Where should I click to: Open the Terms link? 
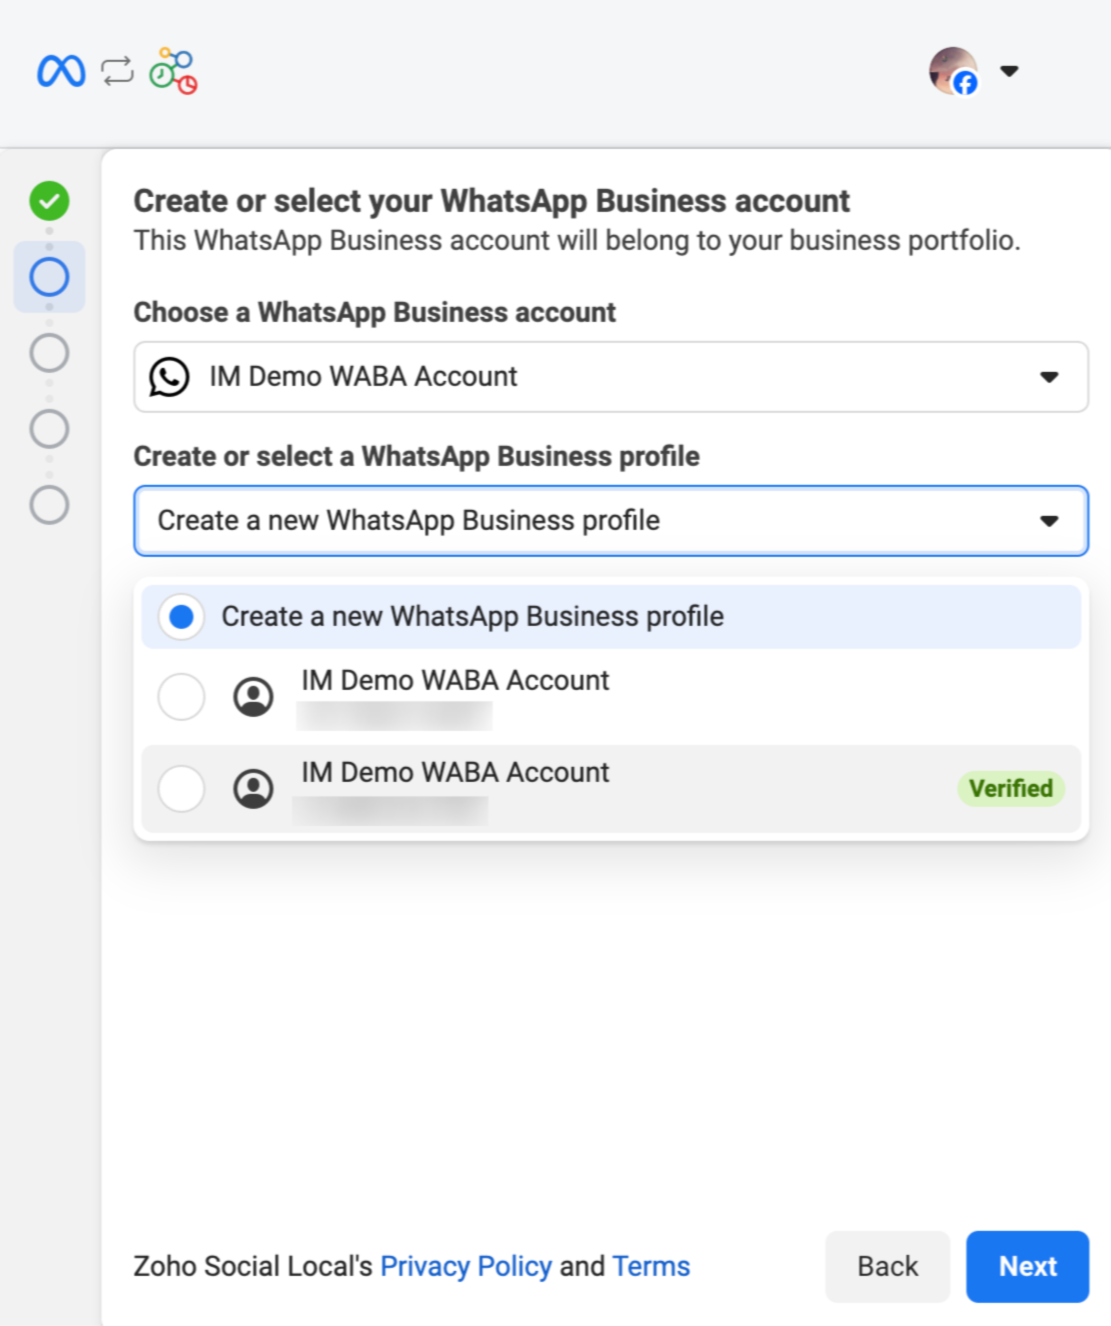pyautogui.click(x=651, y=1266)
